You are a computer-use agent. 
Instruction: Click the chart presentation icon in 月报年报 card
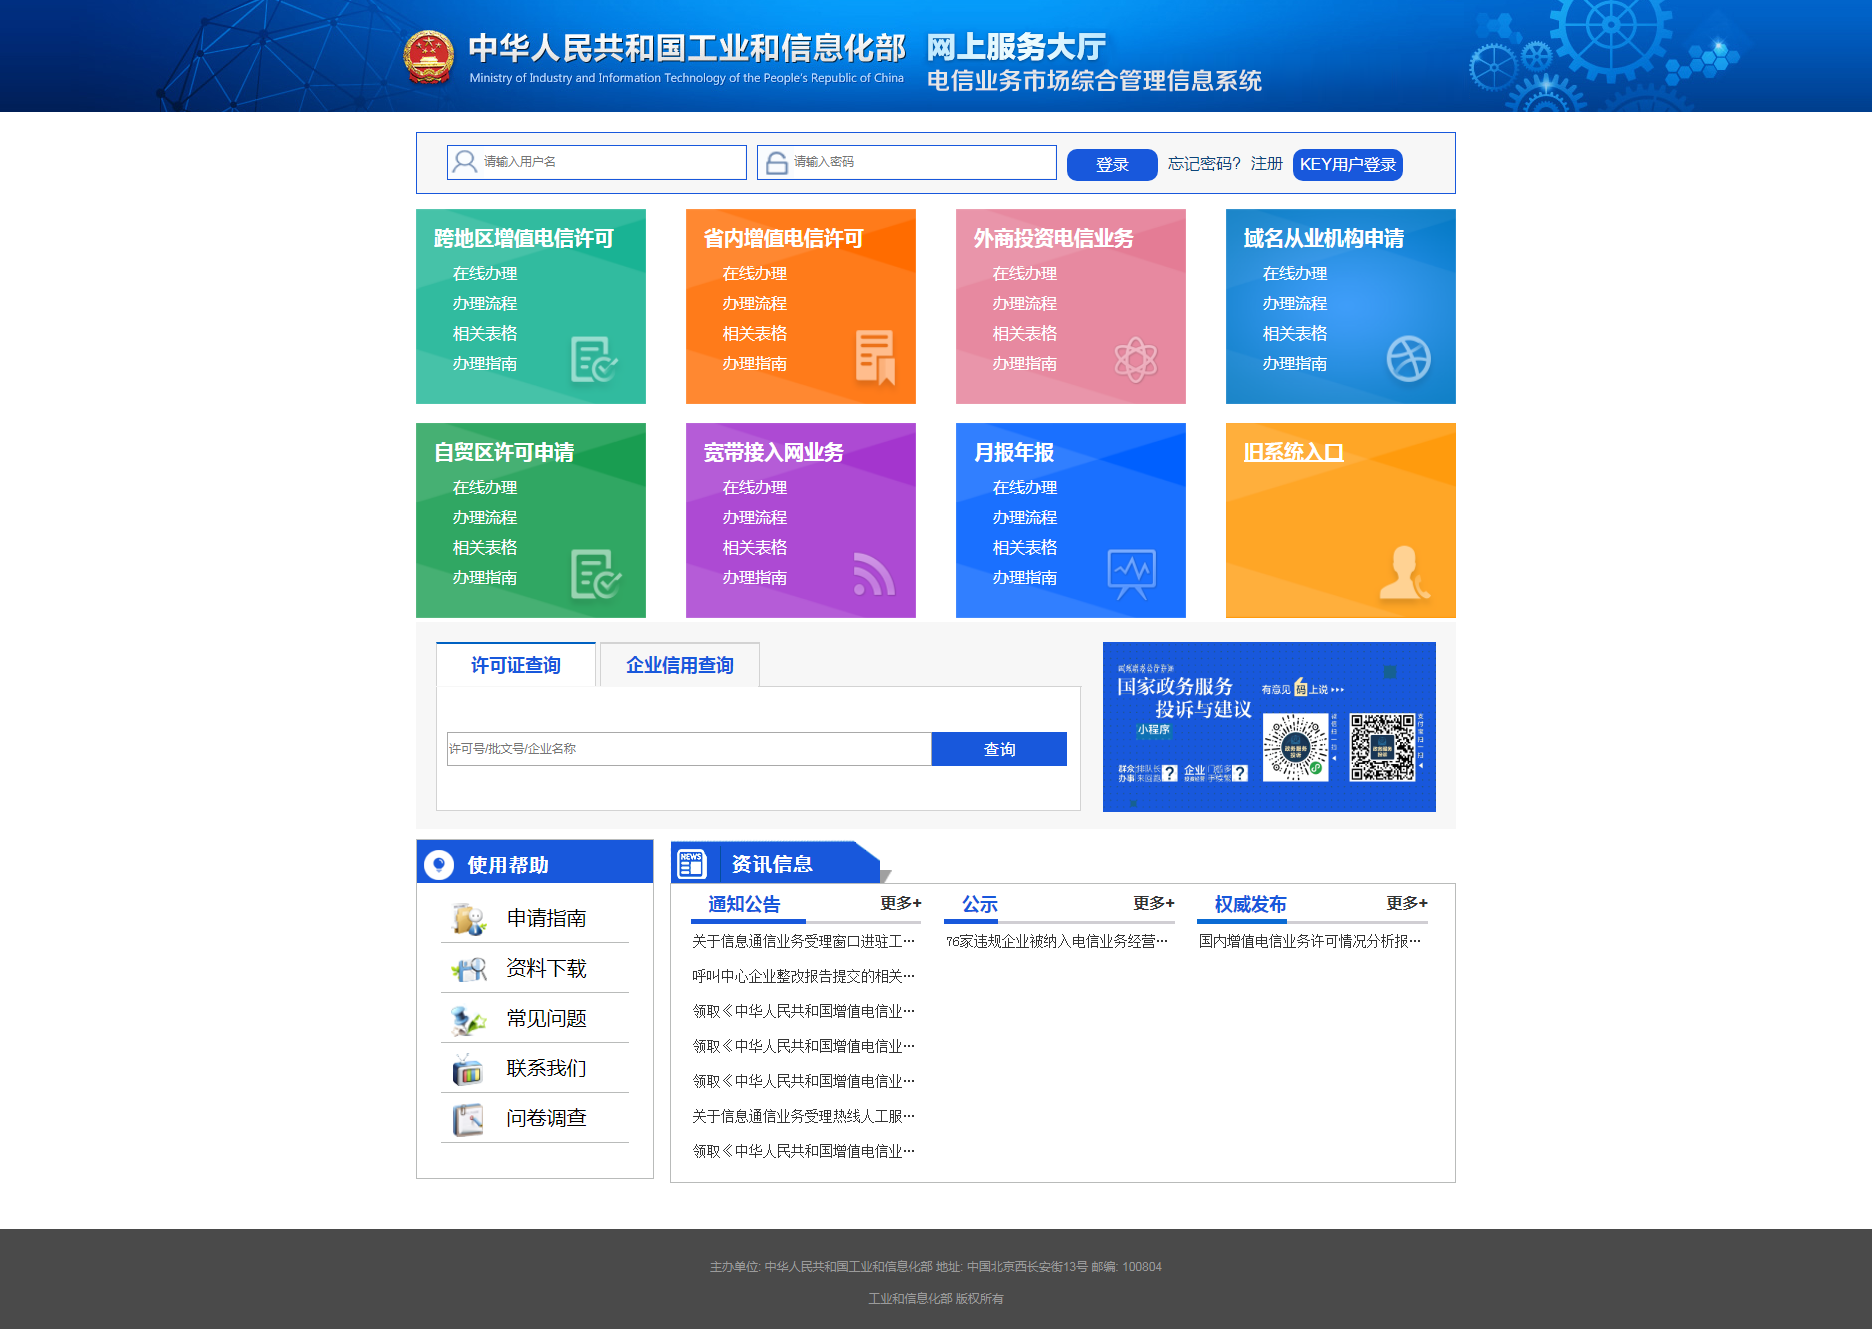1132,574
